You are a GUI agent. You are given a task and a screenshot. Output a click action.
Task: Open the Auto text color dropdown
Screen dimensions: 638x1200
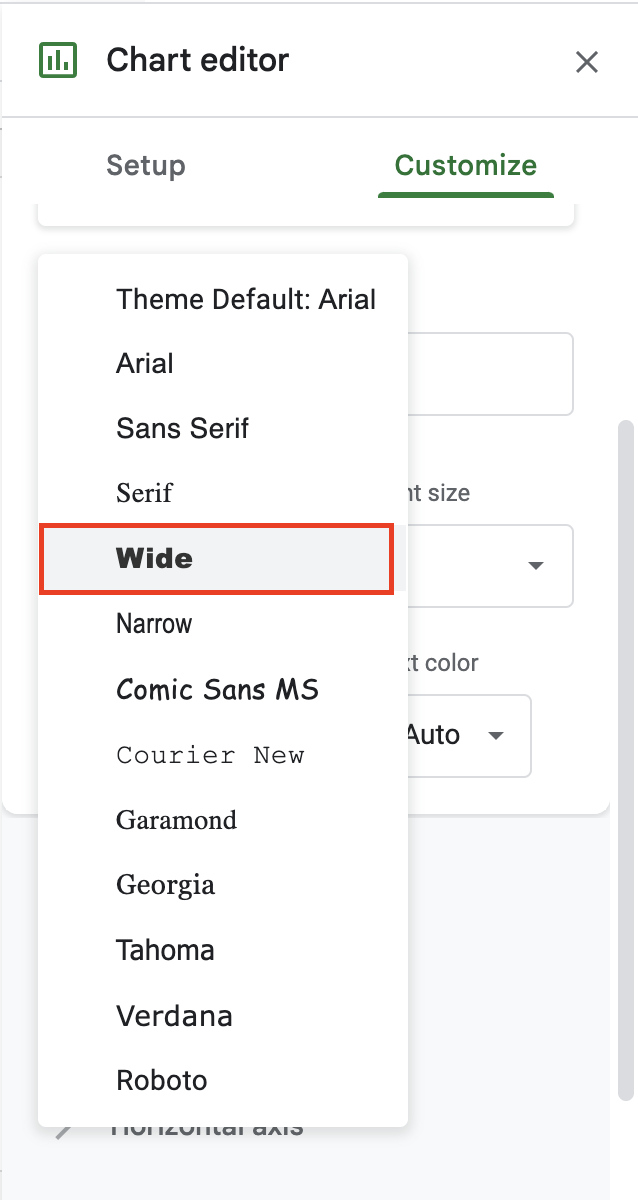(x=470, y=736)
